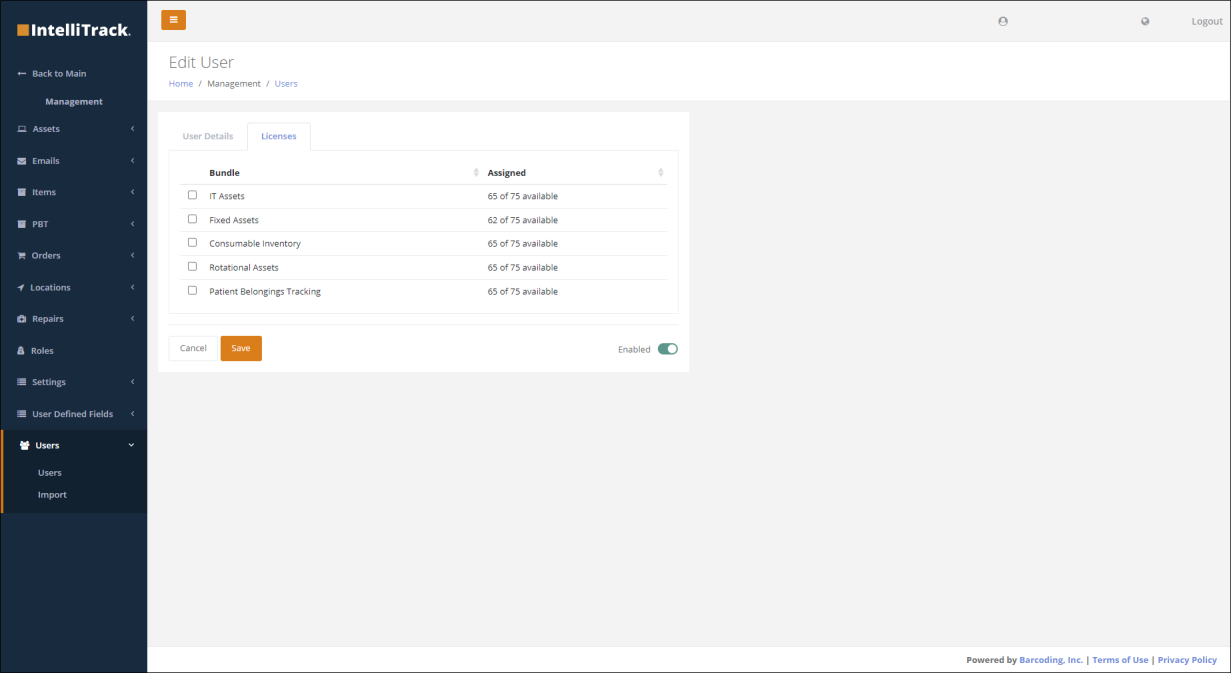Viewport: 1231px width, 673px height.
Task: Click the Assigned column header text
Action: coord(507,173)
